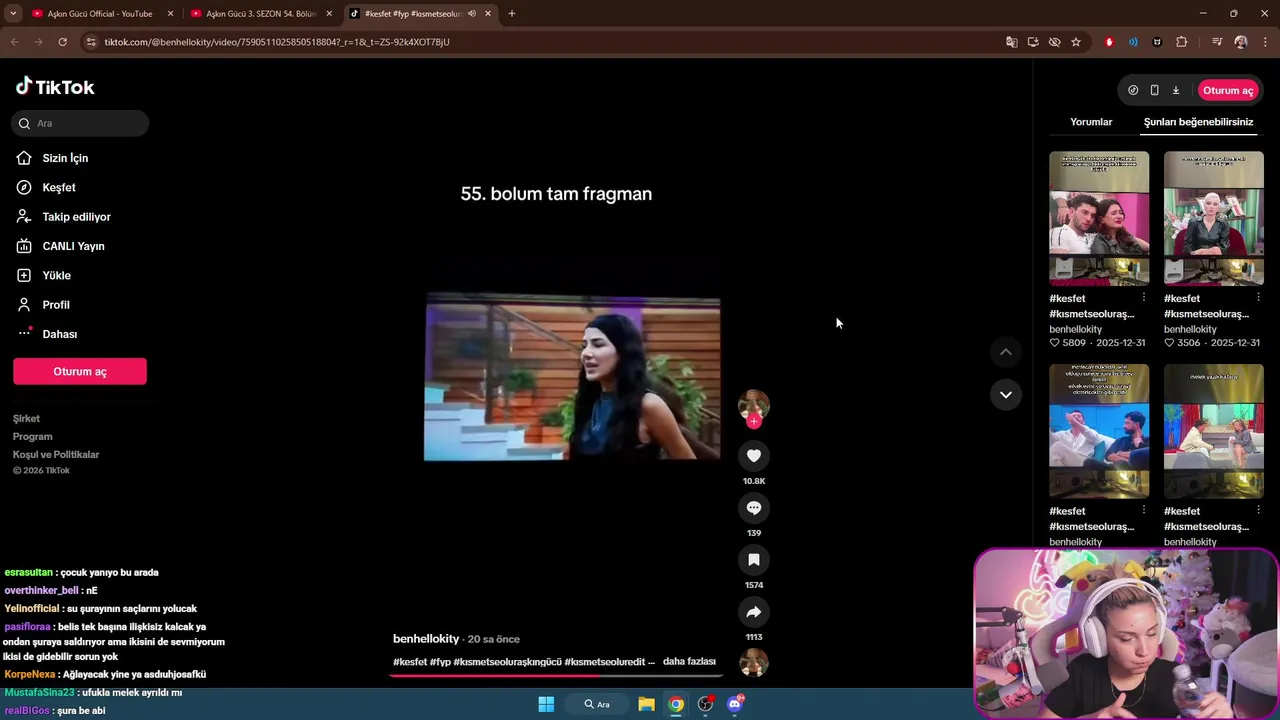
Task: Like the video with heart icon
Action: tap(754, 456)
